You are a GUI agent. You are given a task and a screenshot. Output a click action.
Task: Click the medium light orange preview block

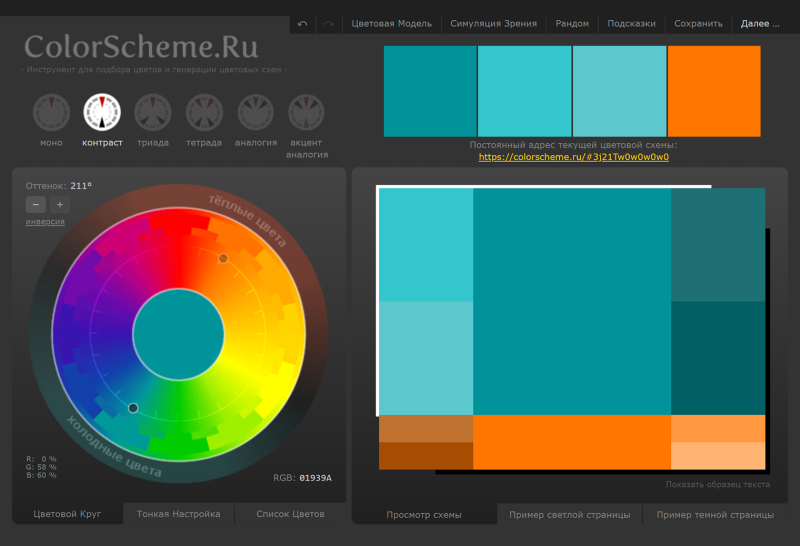718,429
